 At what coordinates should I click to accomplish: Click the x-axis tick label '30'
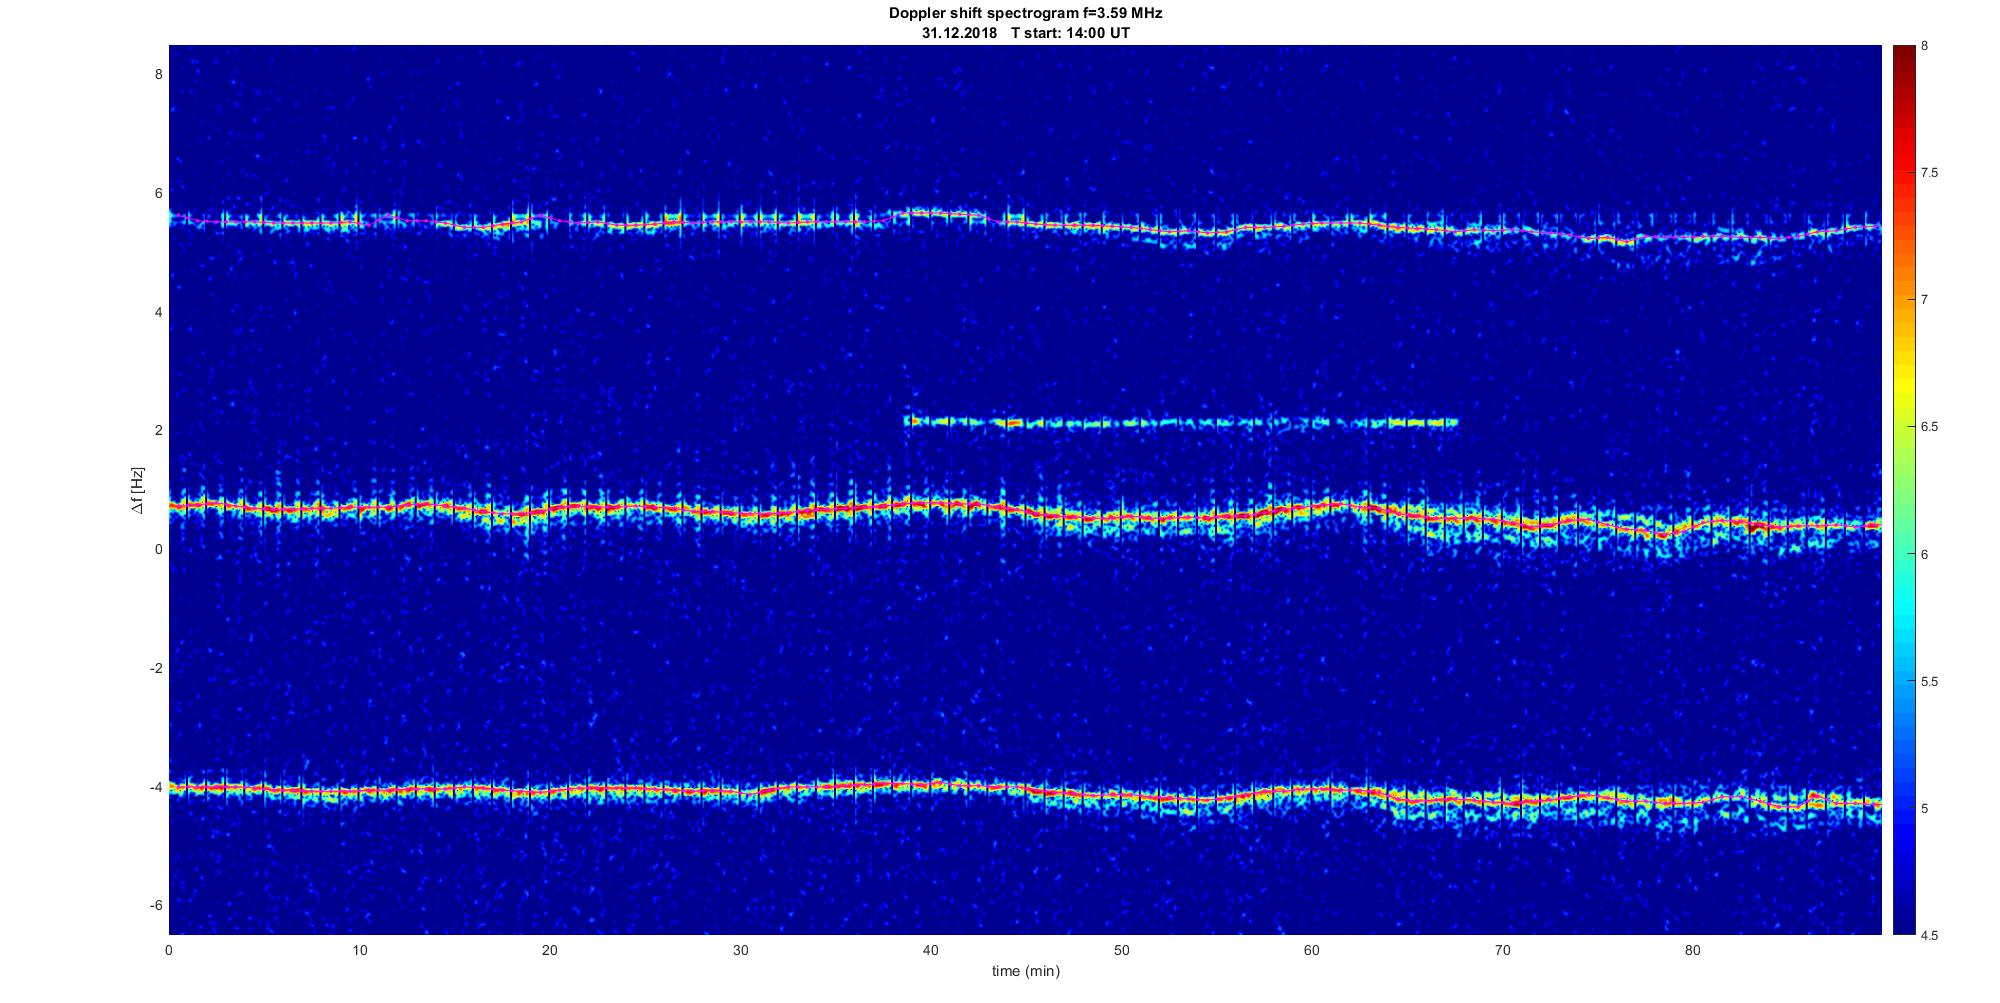[740, 950]
